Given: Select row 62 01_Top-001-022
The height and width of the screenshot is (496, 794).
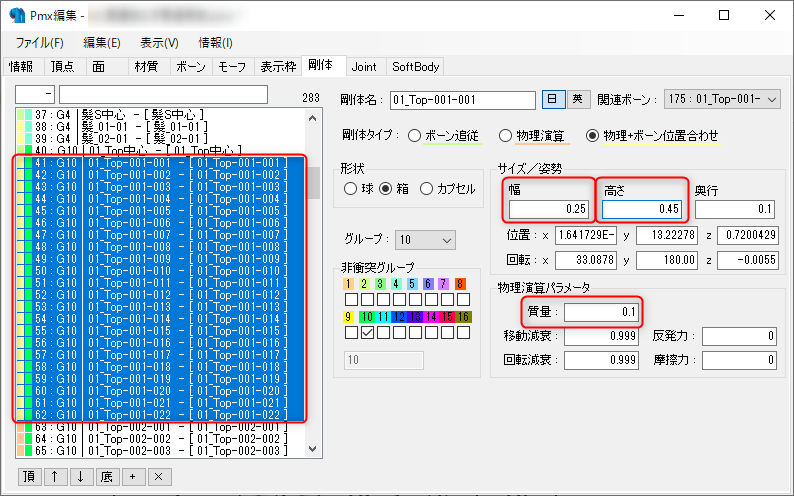Looking at the screenshot, I should pyautogui.click(x=160, y=415).
